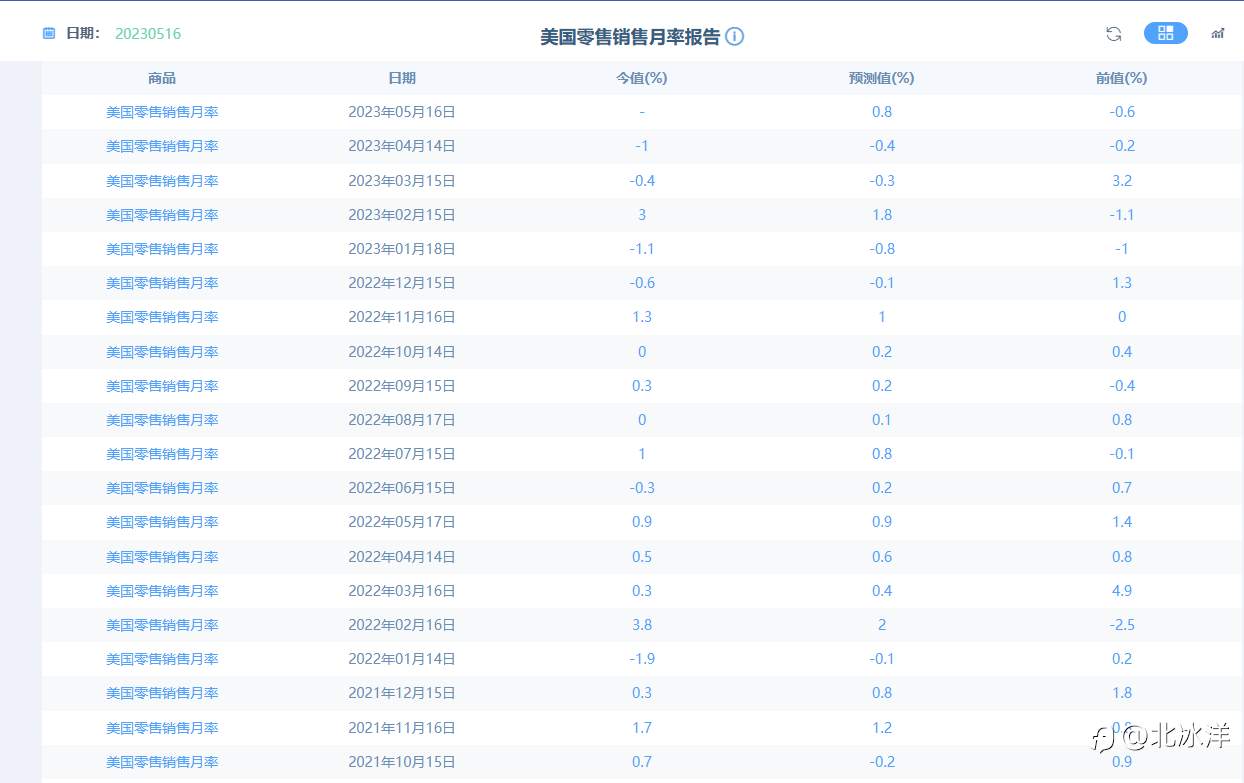This screenshot has height=783, width=1244.
Task: Select date cell 2022年03月16日
Action: click(x=402, y=591)
